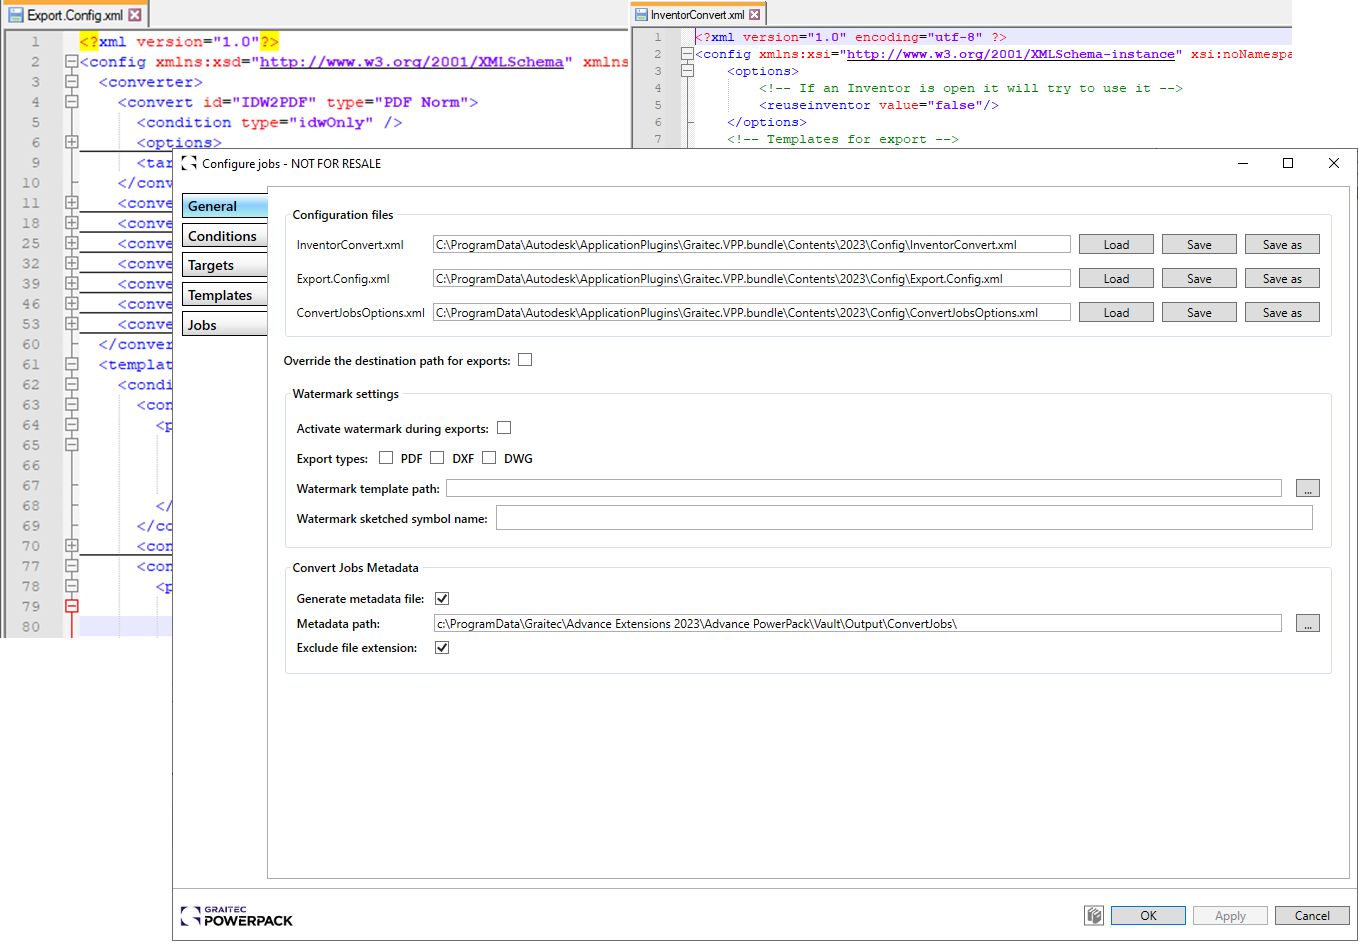Focus the InventorConvert.xml path field
This screenshot has height=944, width=1360.
pos(752,244)
